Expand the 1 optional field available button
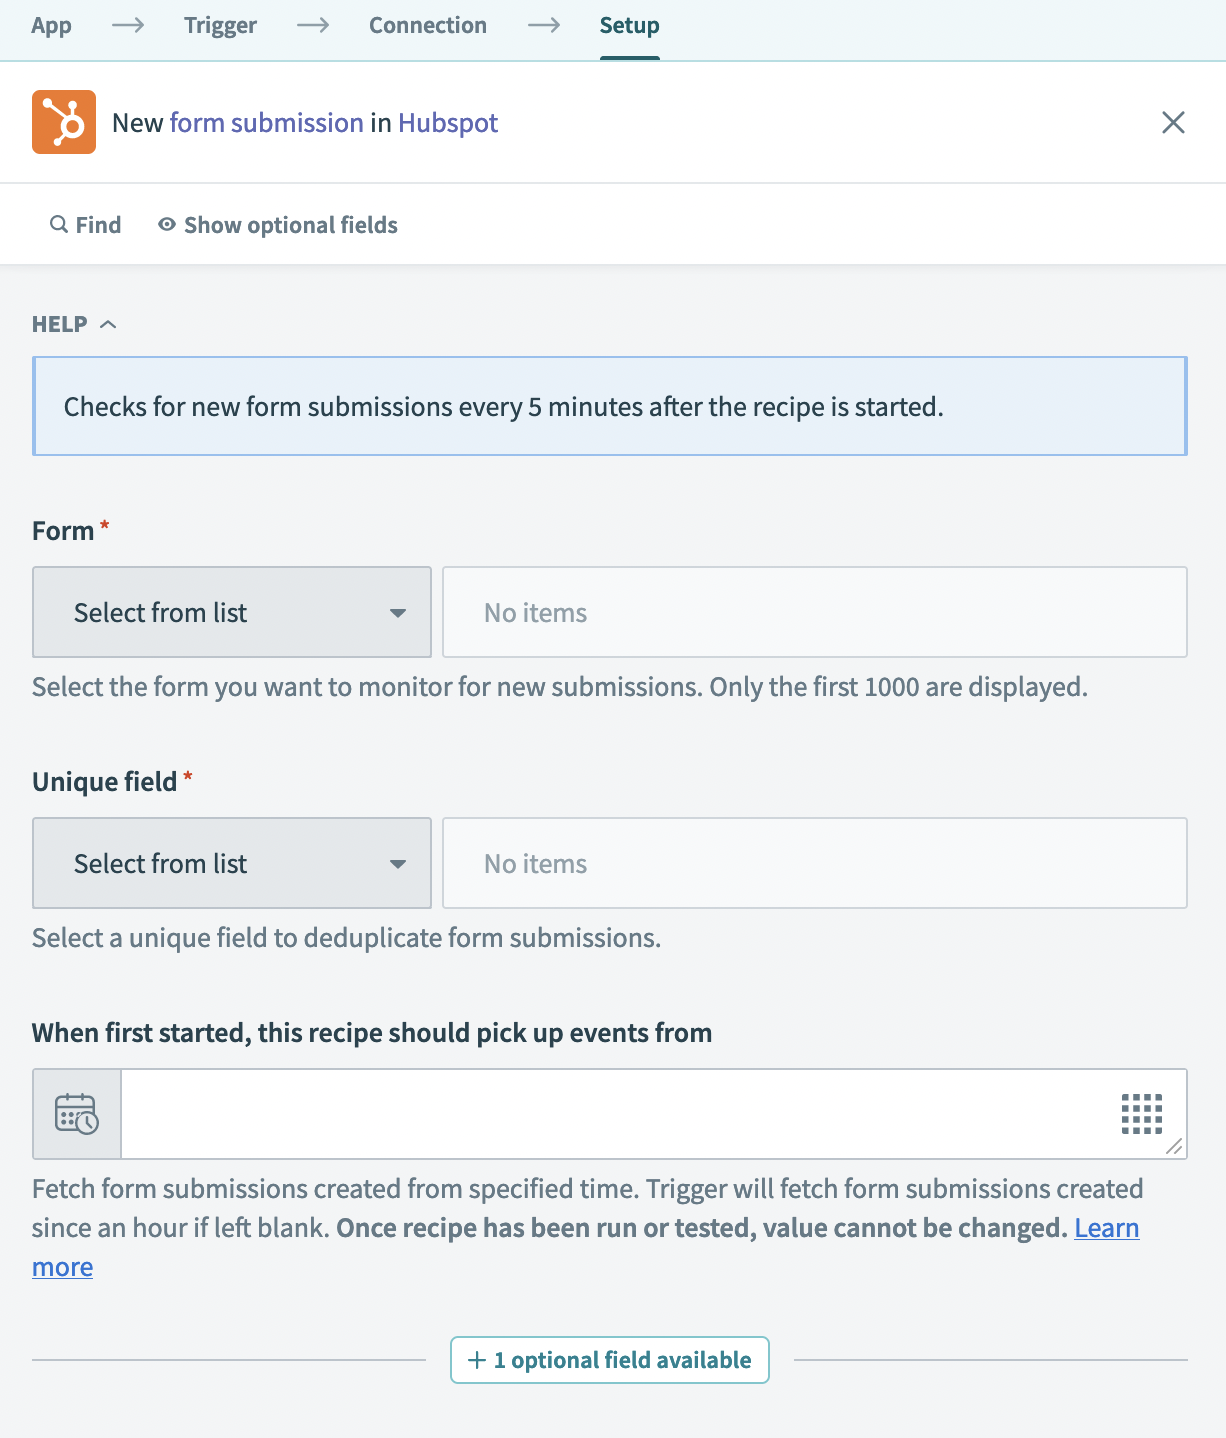The width and height of the screenshot is (1226, 1438). click(x=609, y=1360)
